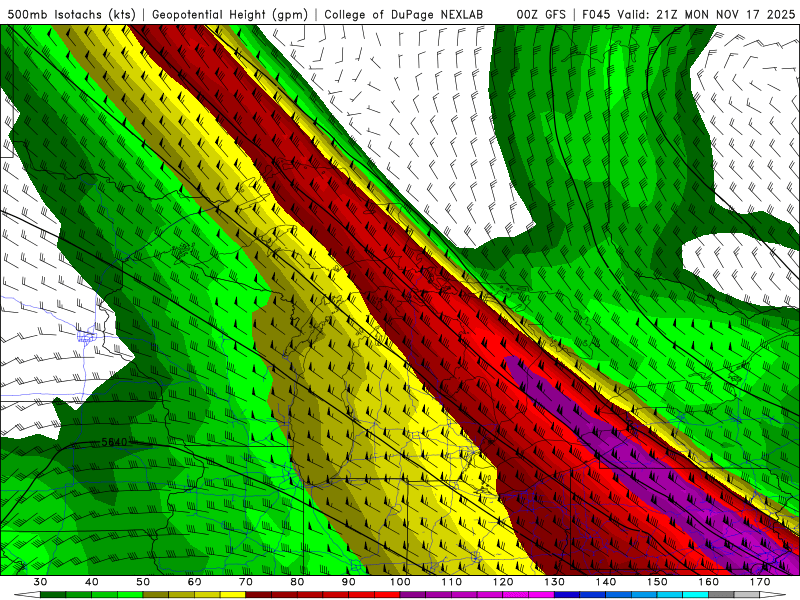800x600 pixels.
Task: Click the legend value '150'
Action: click(657, 582)
